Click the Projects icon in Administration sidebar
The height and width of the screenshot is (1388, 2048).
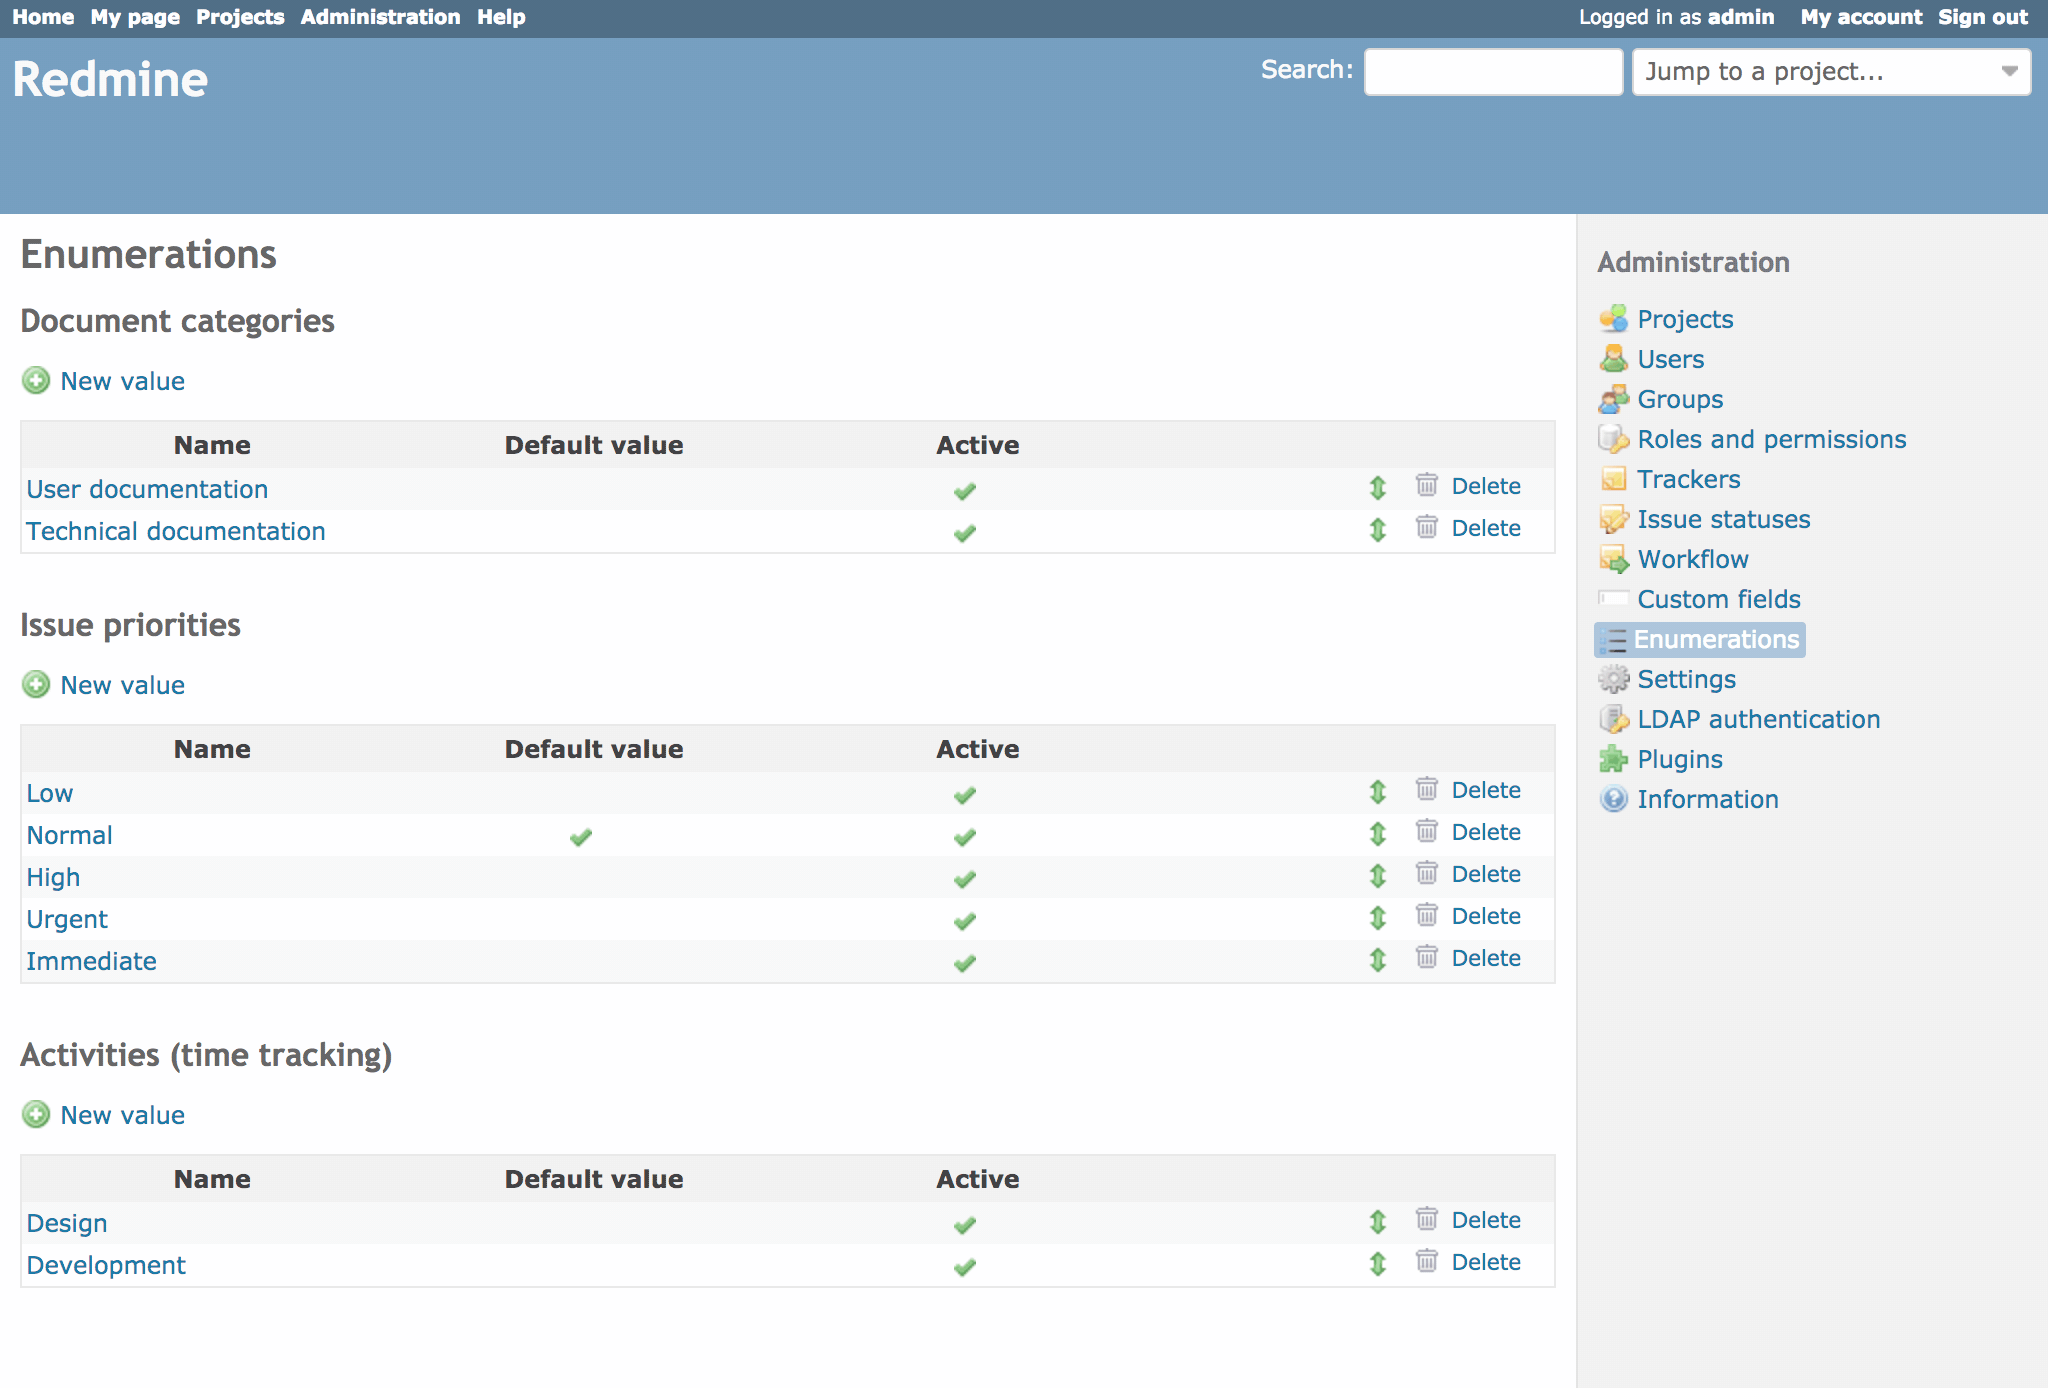click(1613, 319)
